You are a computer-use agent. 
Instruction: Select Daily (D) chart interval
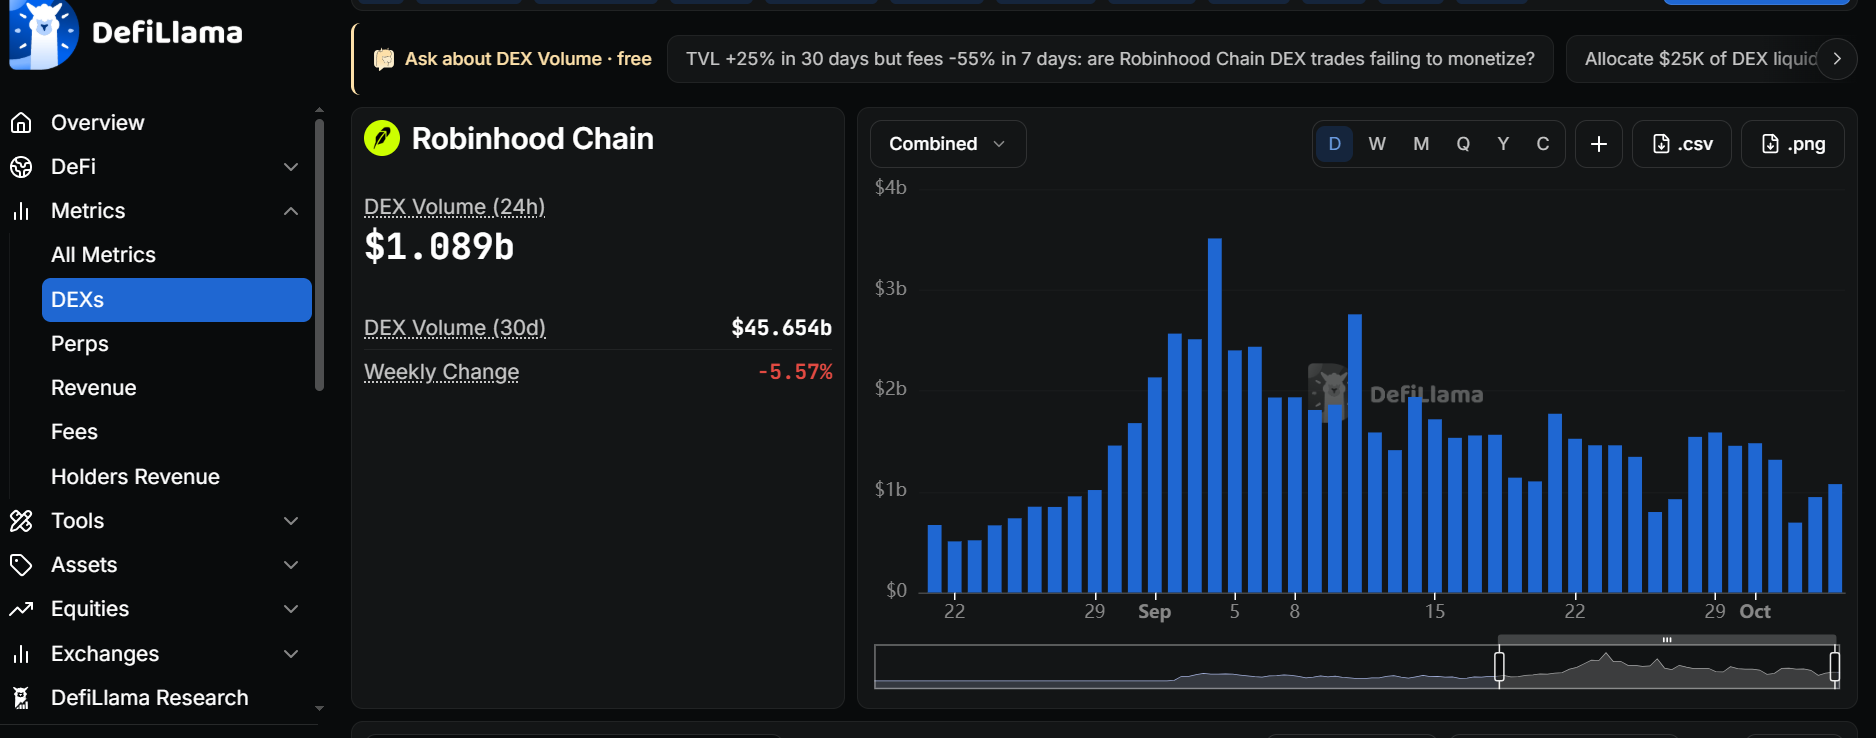(1334, 144)
